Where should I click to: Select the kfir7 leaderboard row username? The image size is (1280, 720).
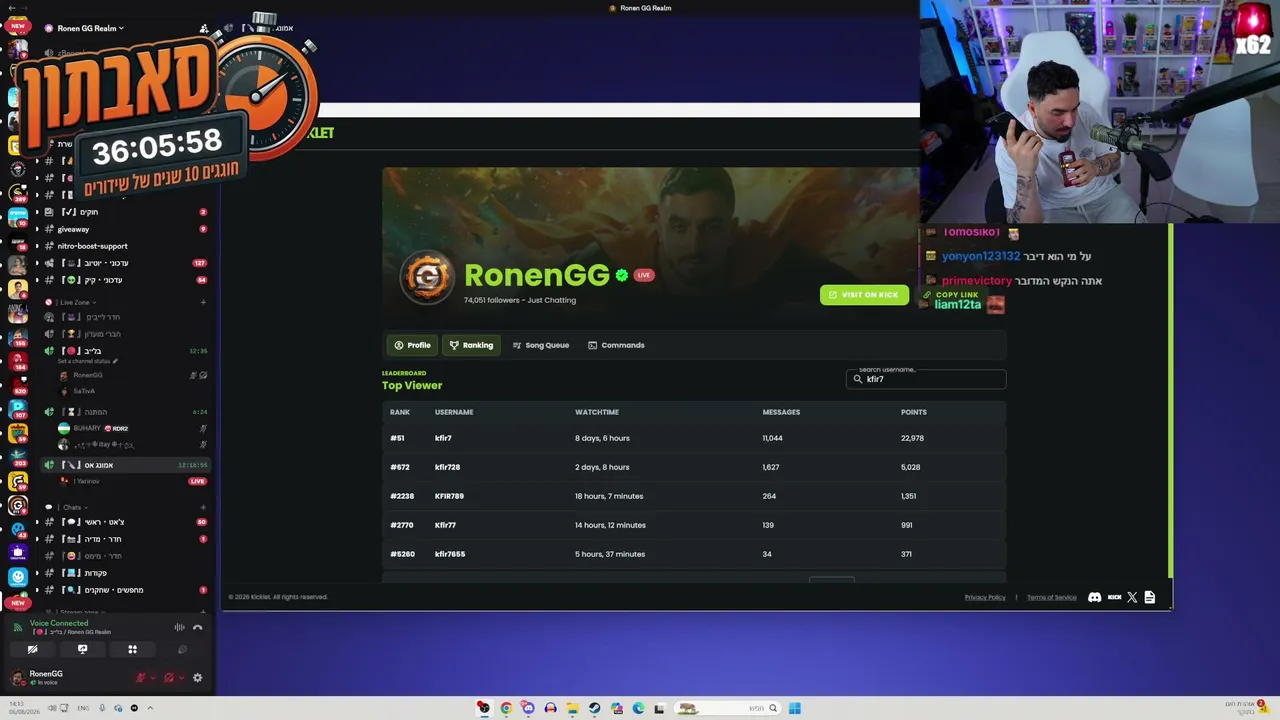click(443, 438)
